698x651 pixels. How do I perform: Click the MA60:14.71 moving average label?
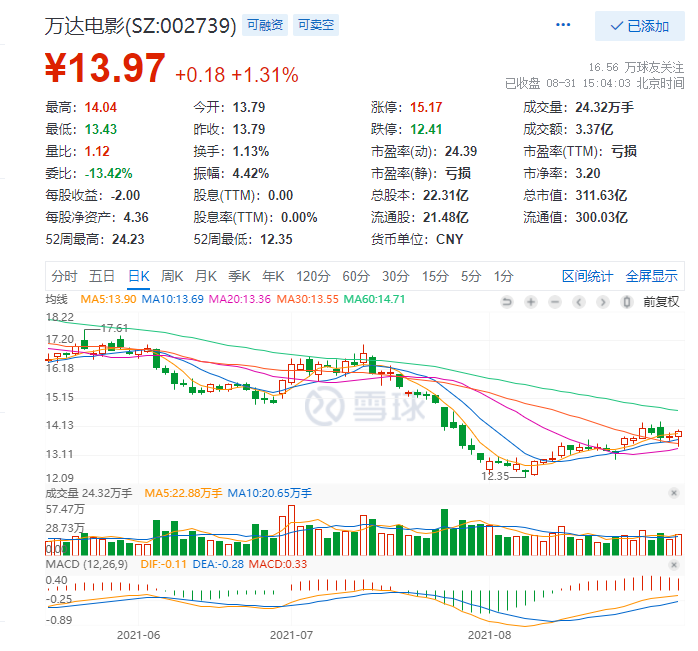tap(374, 299)
